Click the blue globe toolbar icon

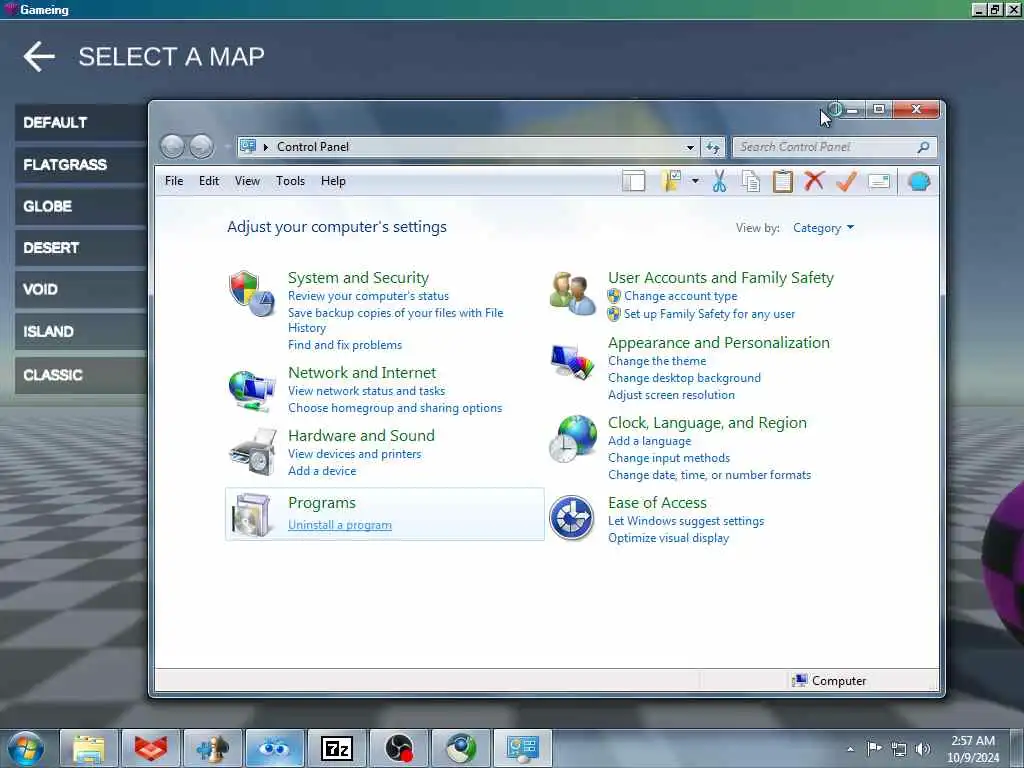point(919,181)
